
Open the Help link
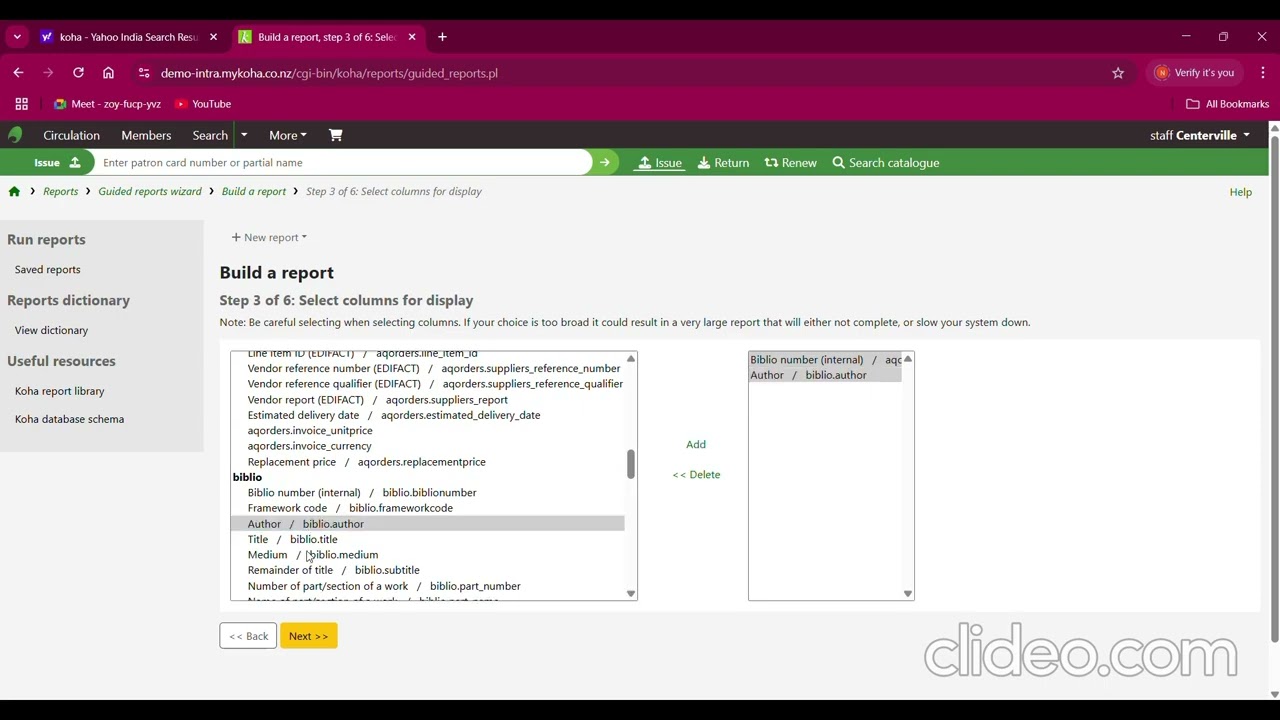[1241, 192]
